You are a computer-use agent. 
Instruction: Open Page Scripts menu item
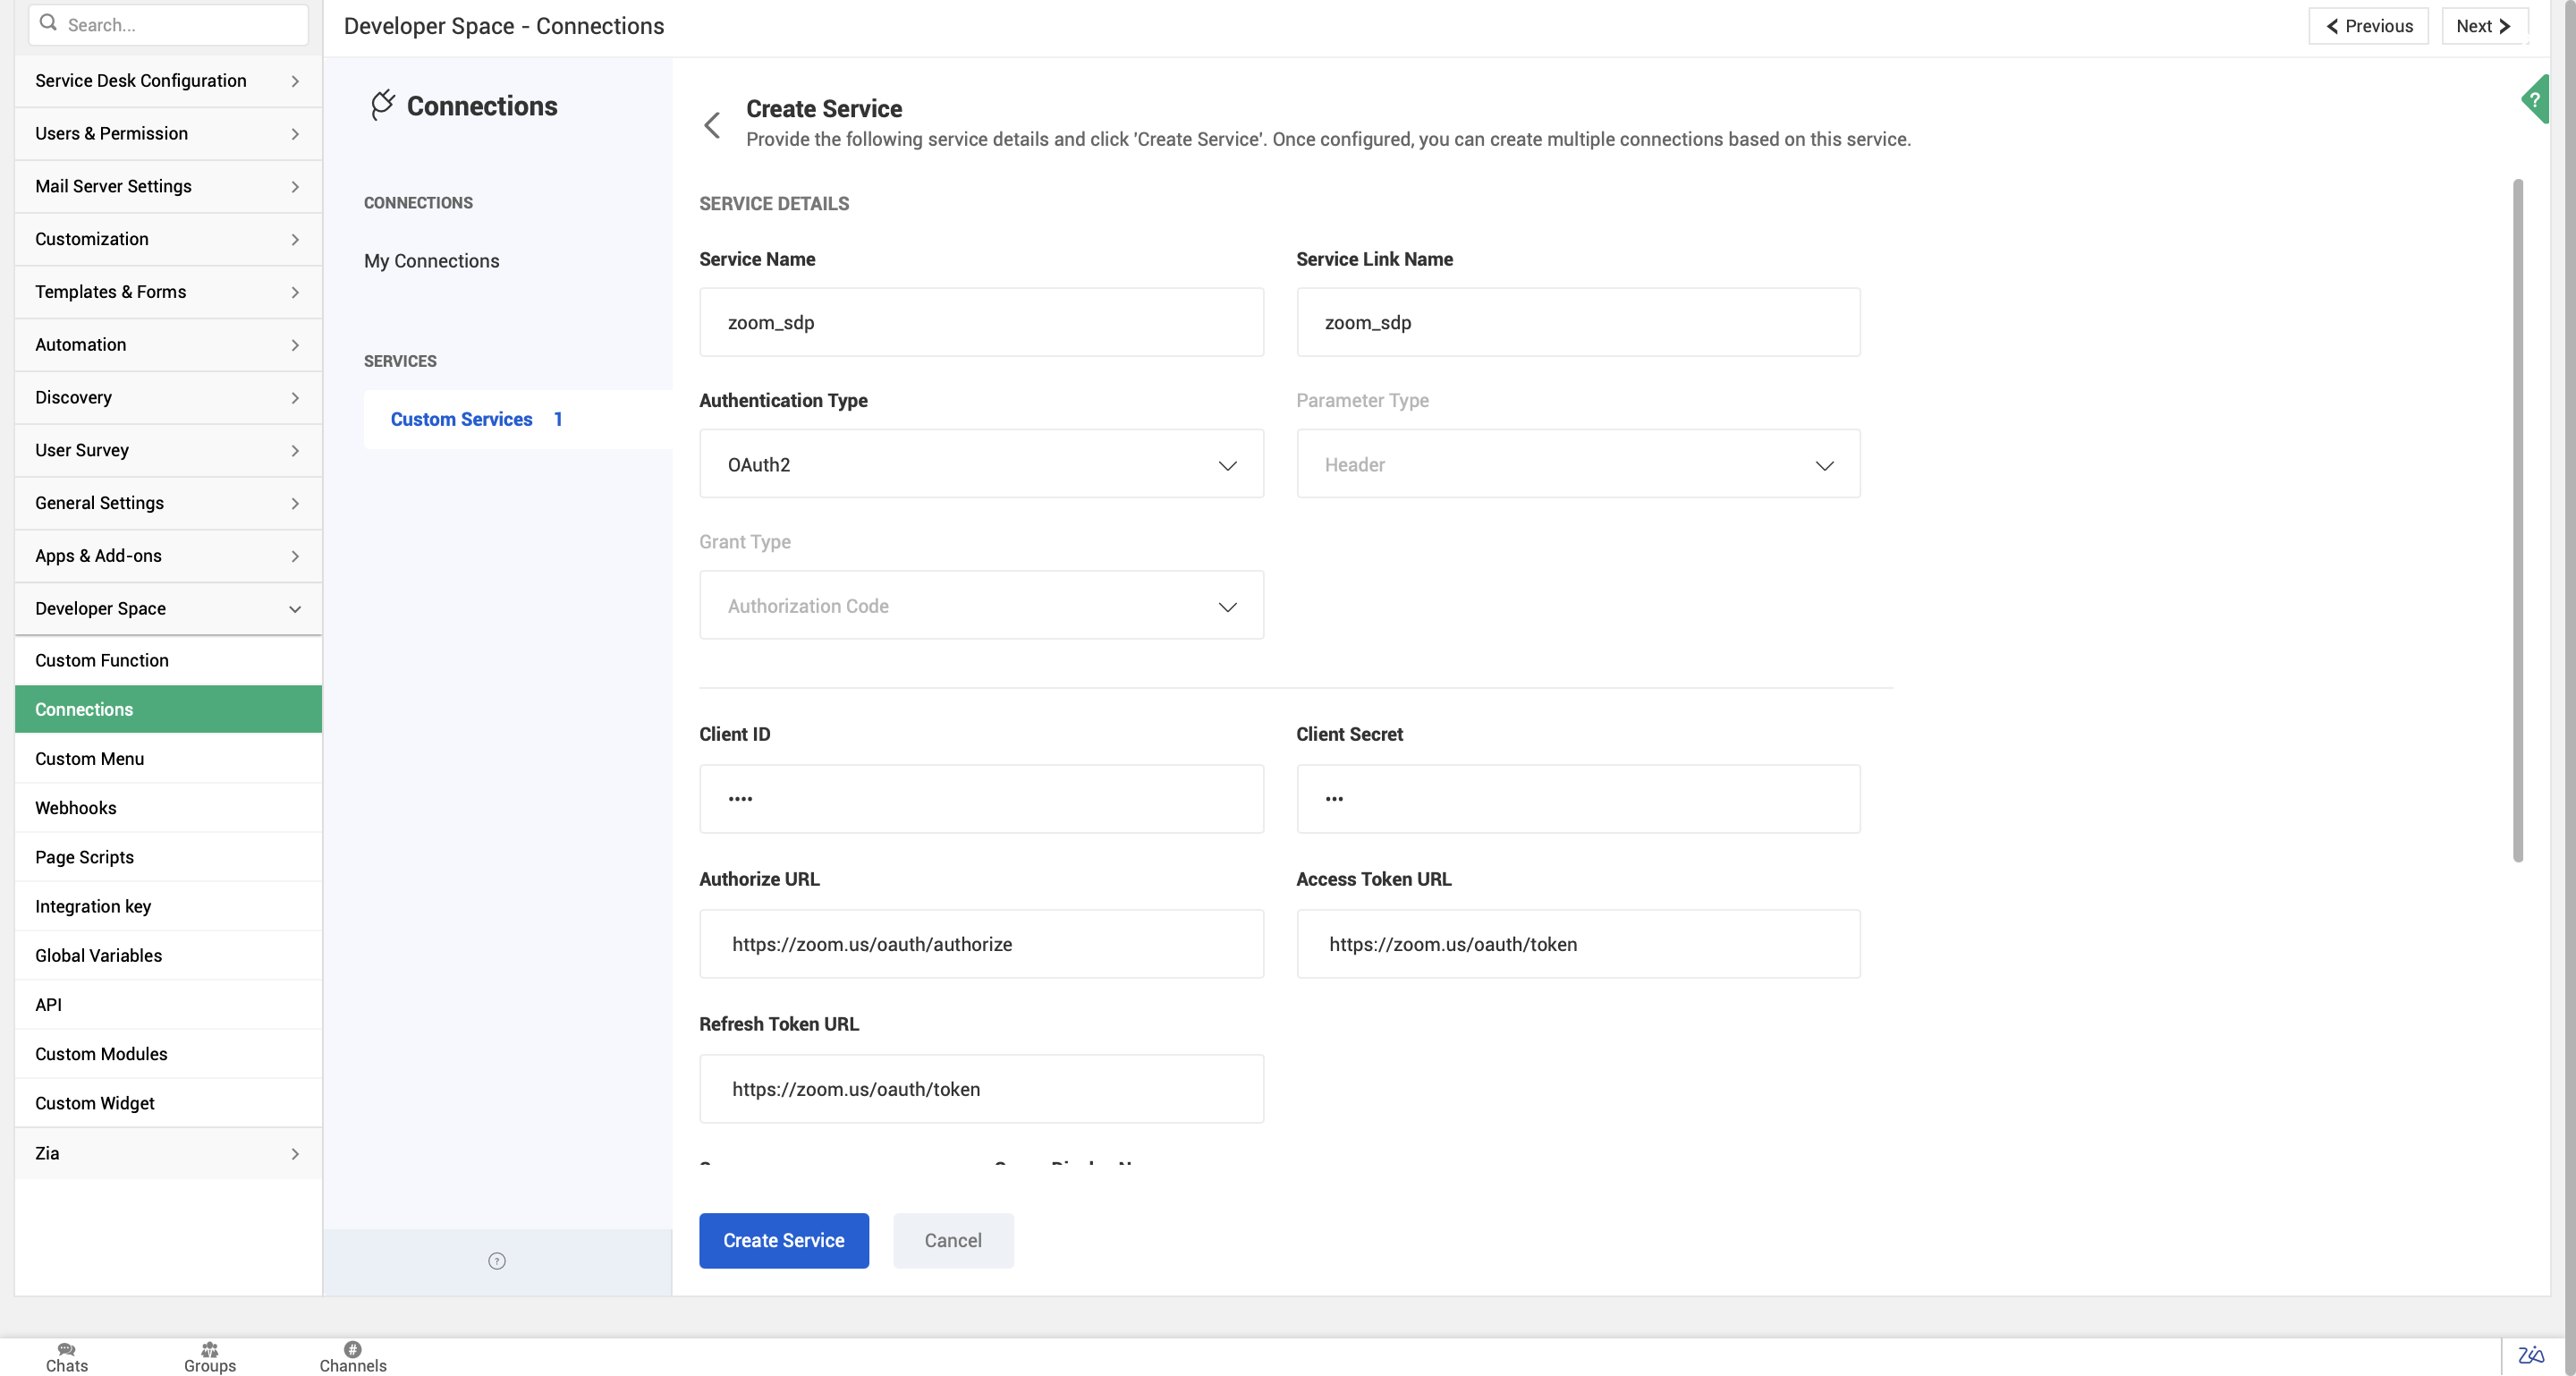point(168,857)
